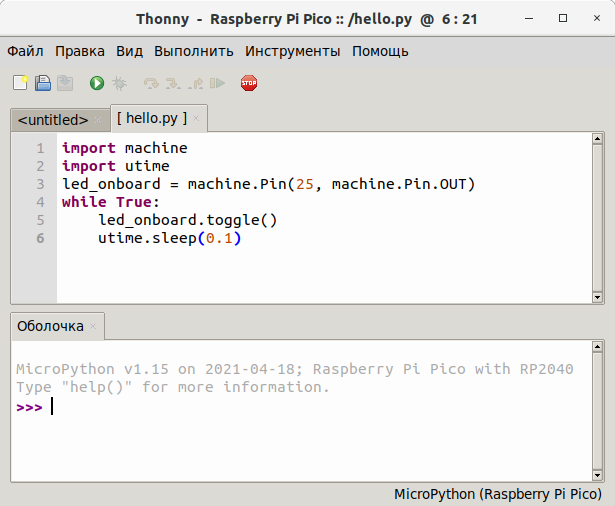The image size is (615, 506).
Task: Close the <untitled> tab
Action: coord(98,120)
